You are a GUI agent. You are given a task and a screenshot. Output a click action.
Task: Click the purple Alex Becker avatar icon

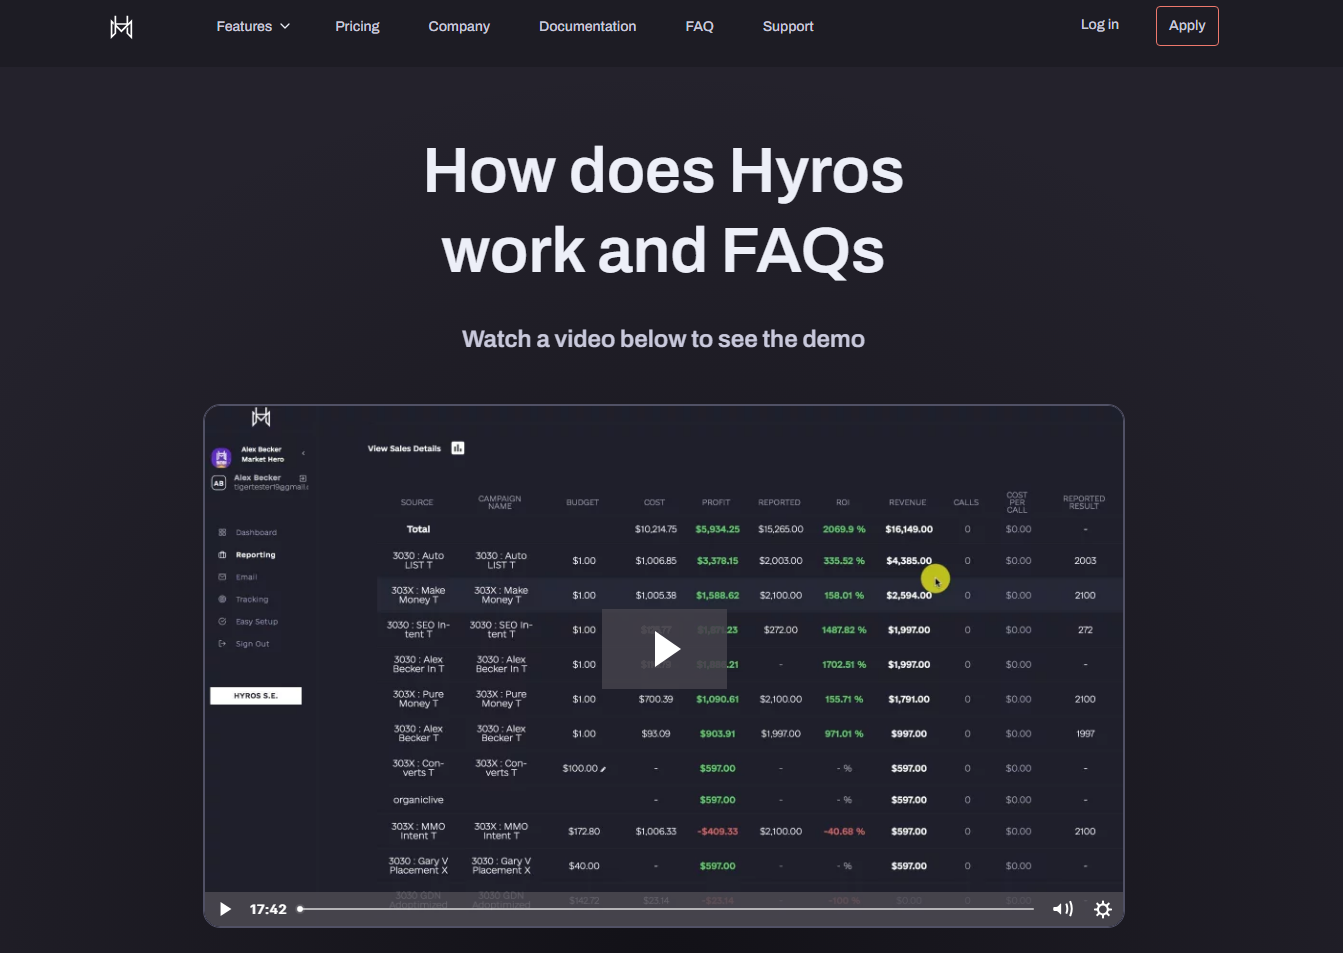(221, 458)
